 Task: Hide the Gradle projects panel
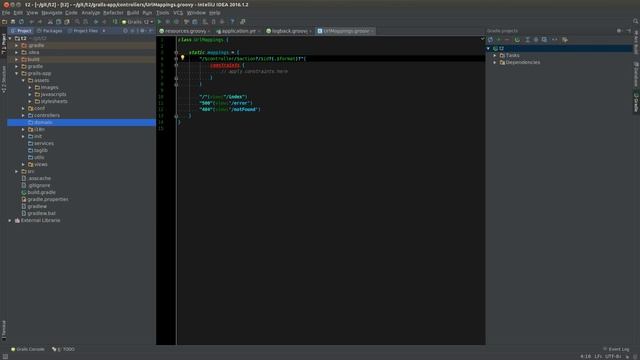click(x=629, y=31)
